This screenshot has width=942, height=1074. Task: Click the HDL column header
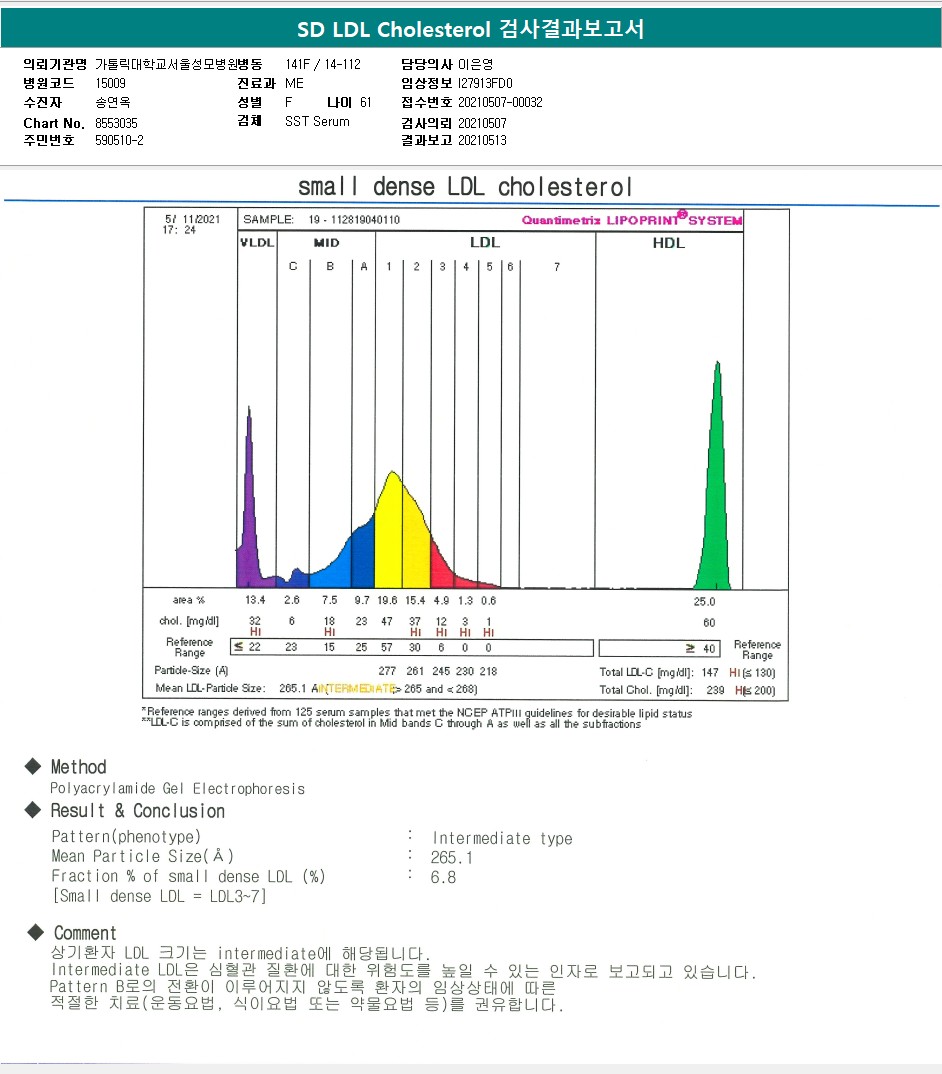pyautogui.click(x=669, y=242)
